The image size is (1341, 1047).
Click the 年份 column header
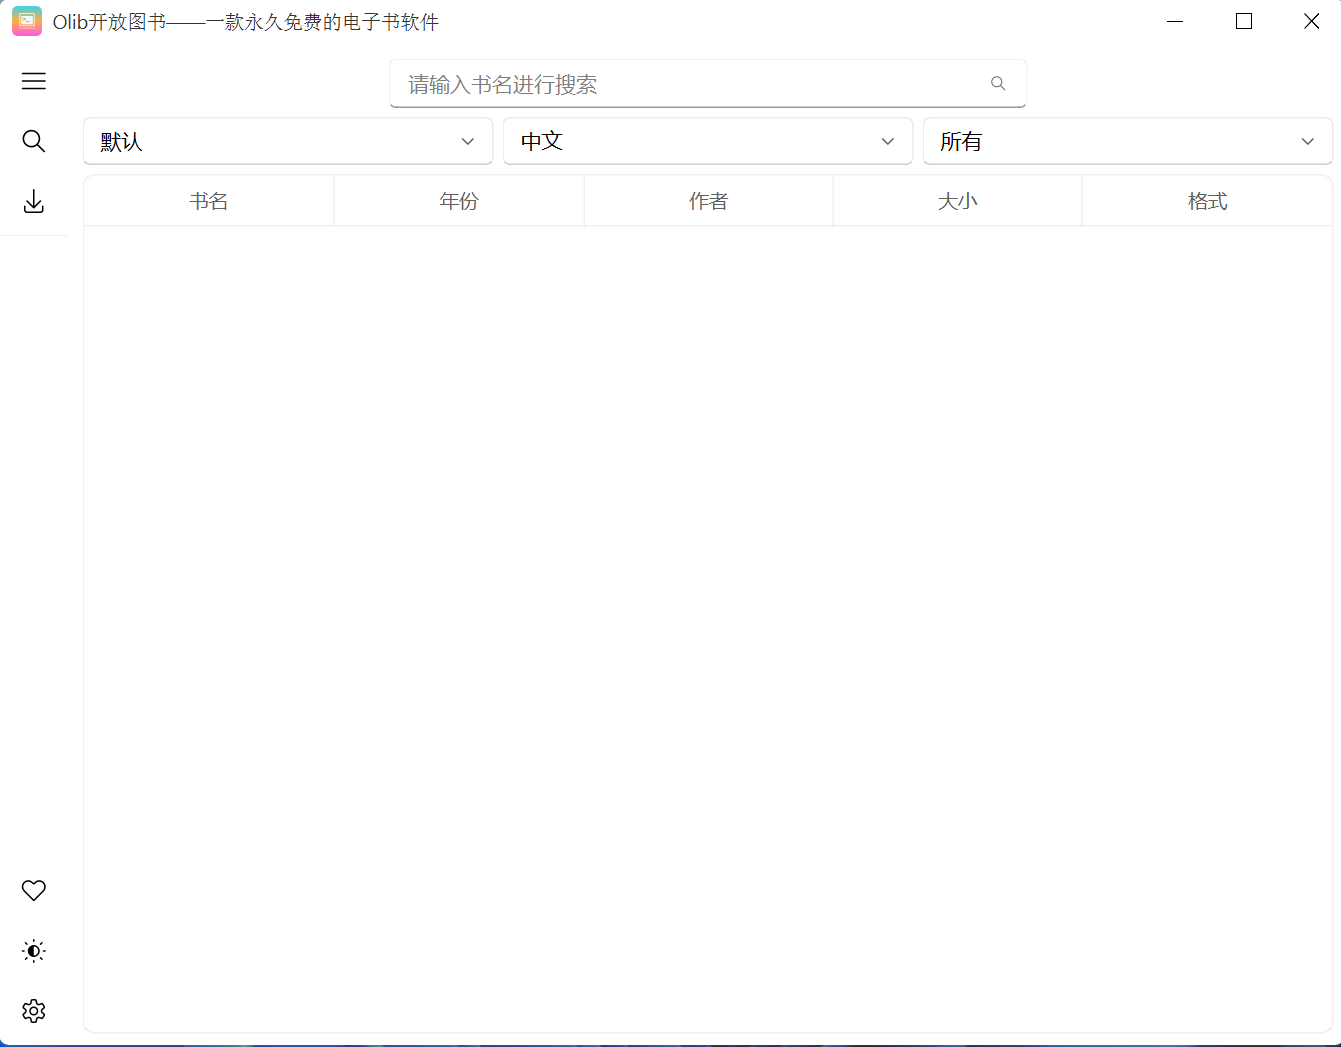(459, 201)
